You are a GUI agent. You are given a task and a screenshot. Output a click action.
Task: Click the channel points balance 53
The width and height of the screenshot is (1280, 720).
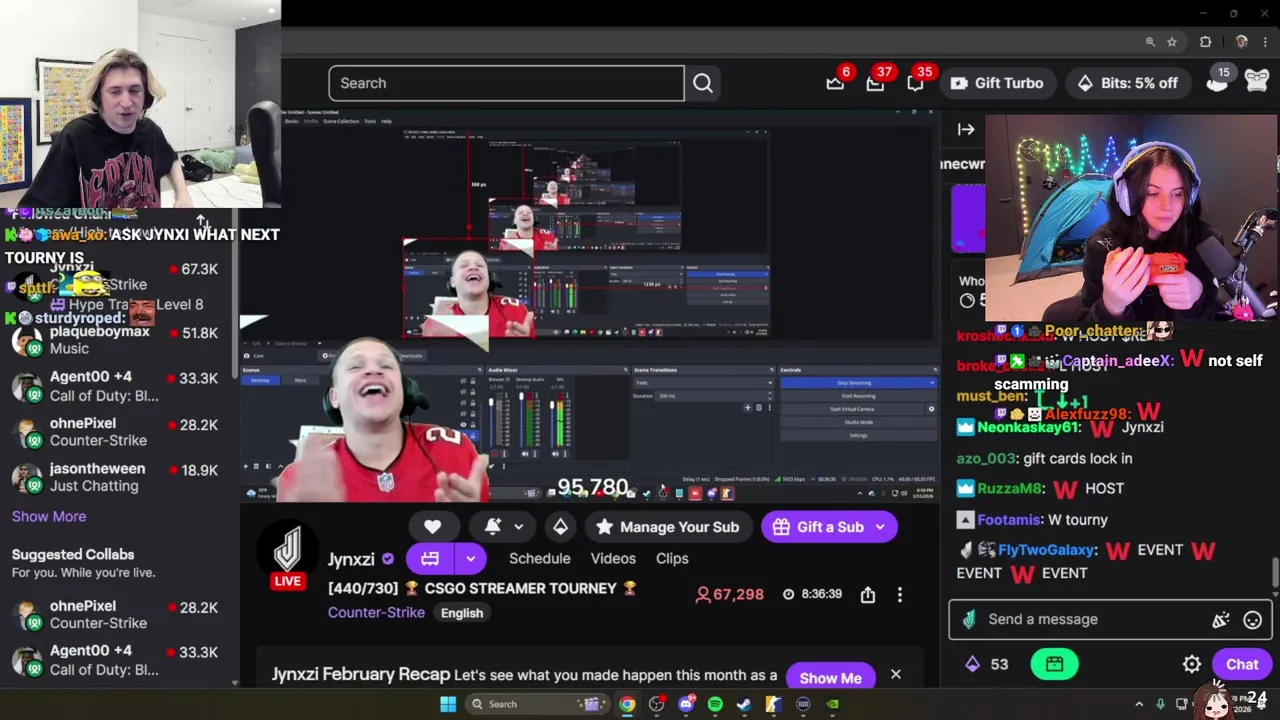click(x=988, y=664)
